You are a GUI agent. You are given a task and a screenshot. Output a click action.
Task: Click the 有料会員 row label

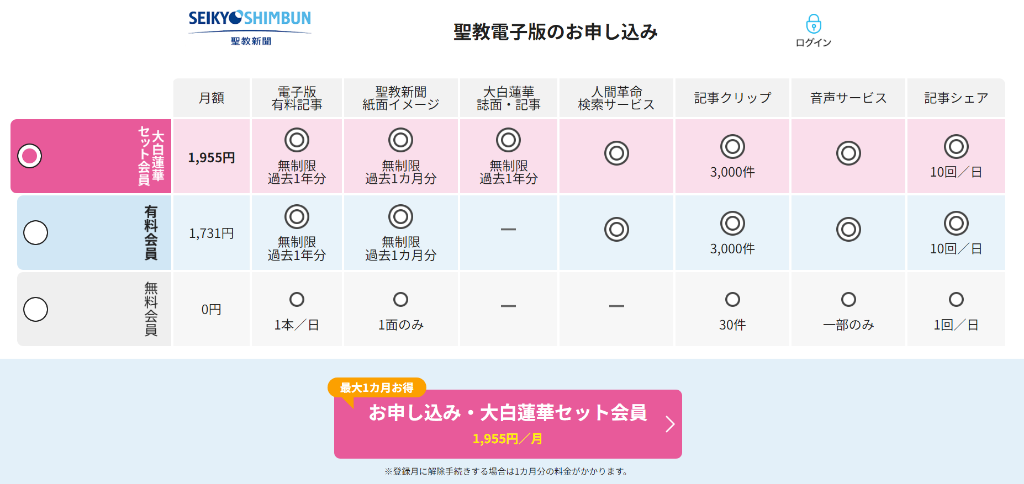(x=151, y=233)
